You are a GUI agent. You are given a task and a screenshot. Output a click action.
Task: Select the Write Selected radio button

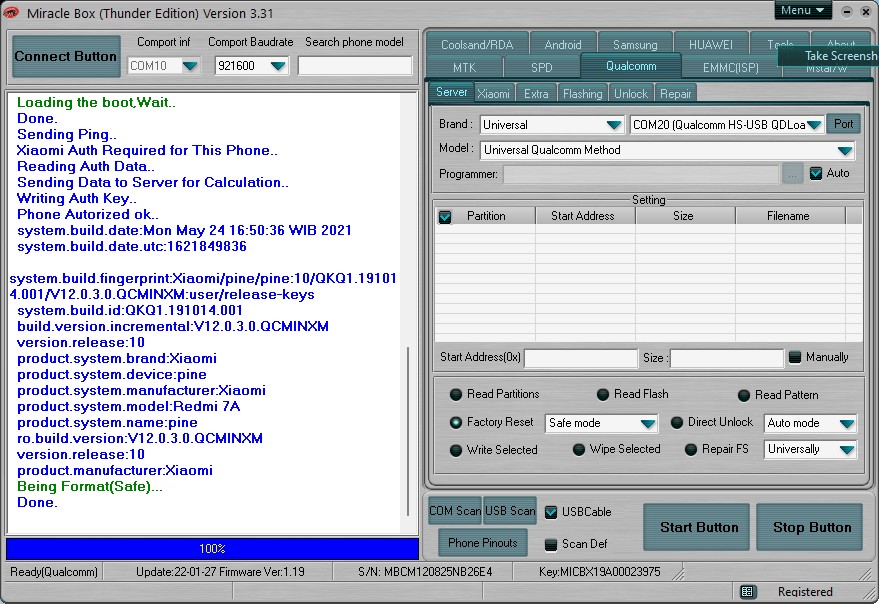(456, 450)
